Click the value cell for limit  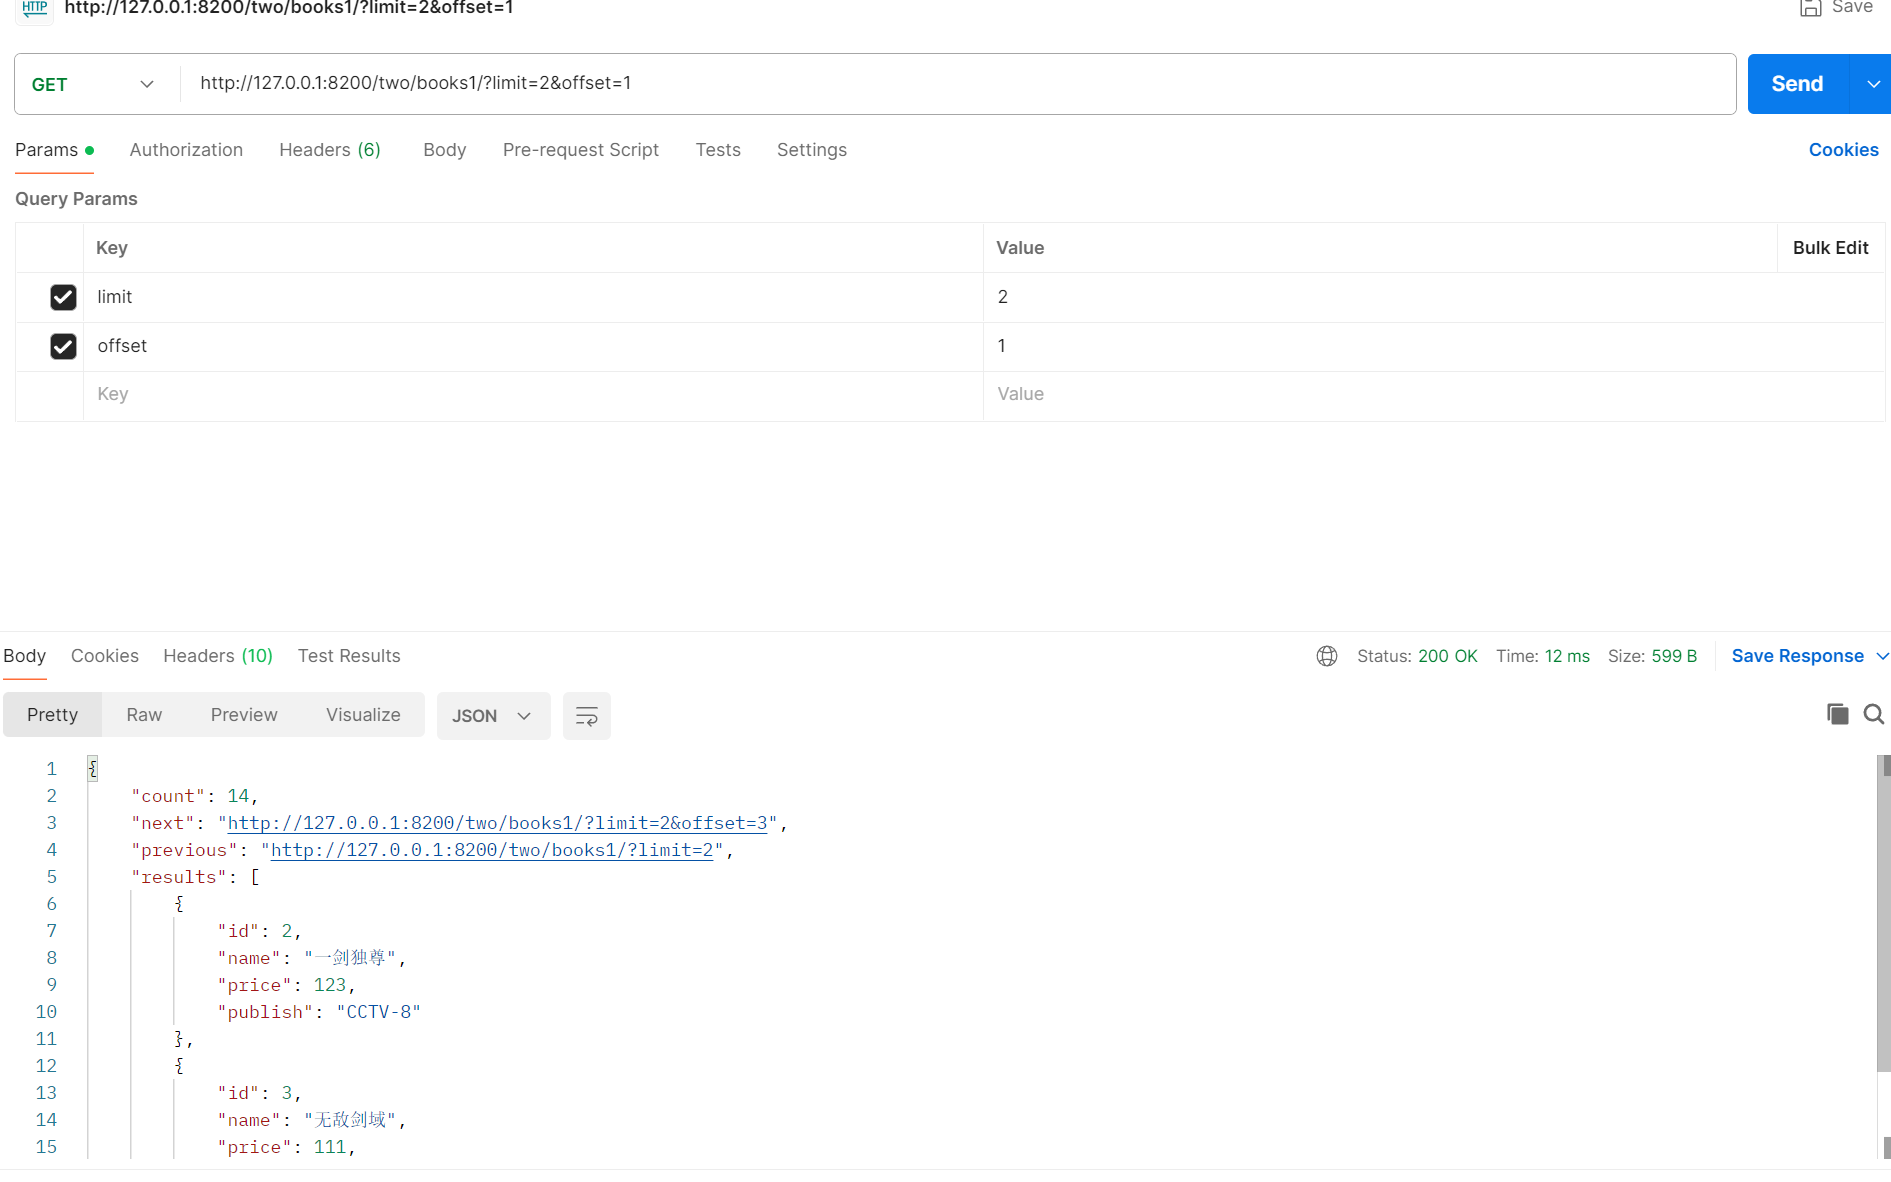[x=1434, y=297]
